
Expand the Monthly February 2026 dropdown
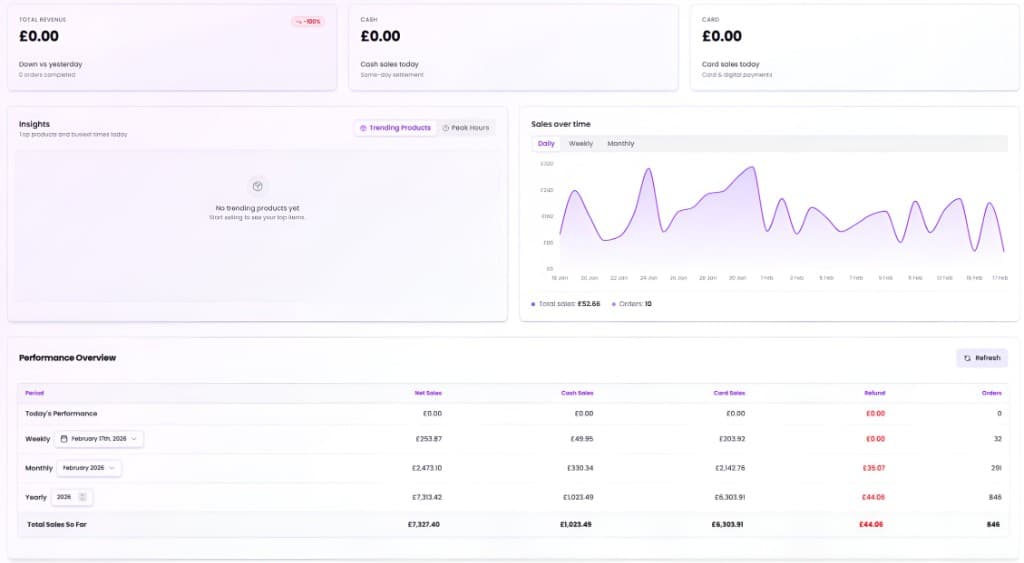pyautogui.click(x=89, y=468)
